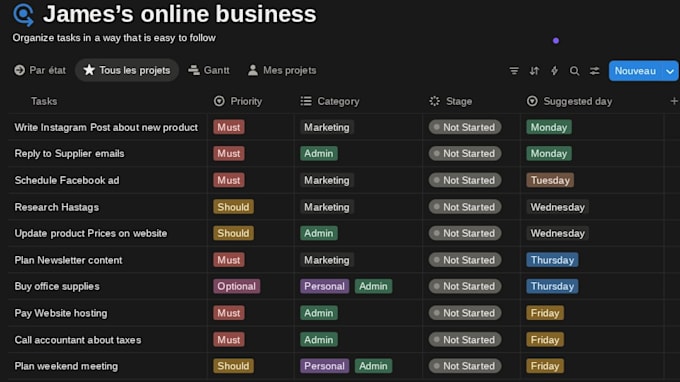Image resolution: width=680 pixels, height=382 pixels.
Task: Click the Nouveau button
Action: (x=635, y=71)
